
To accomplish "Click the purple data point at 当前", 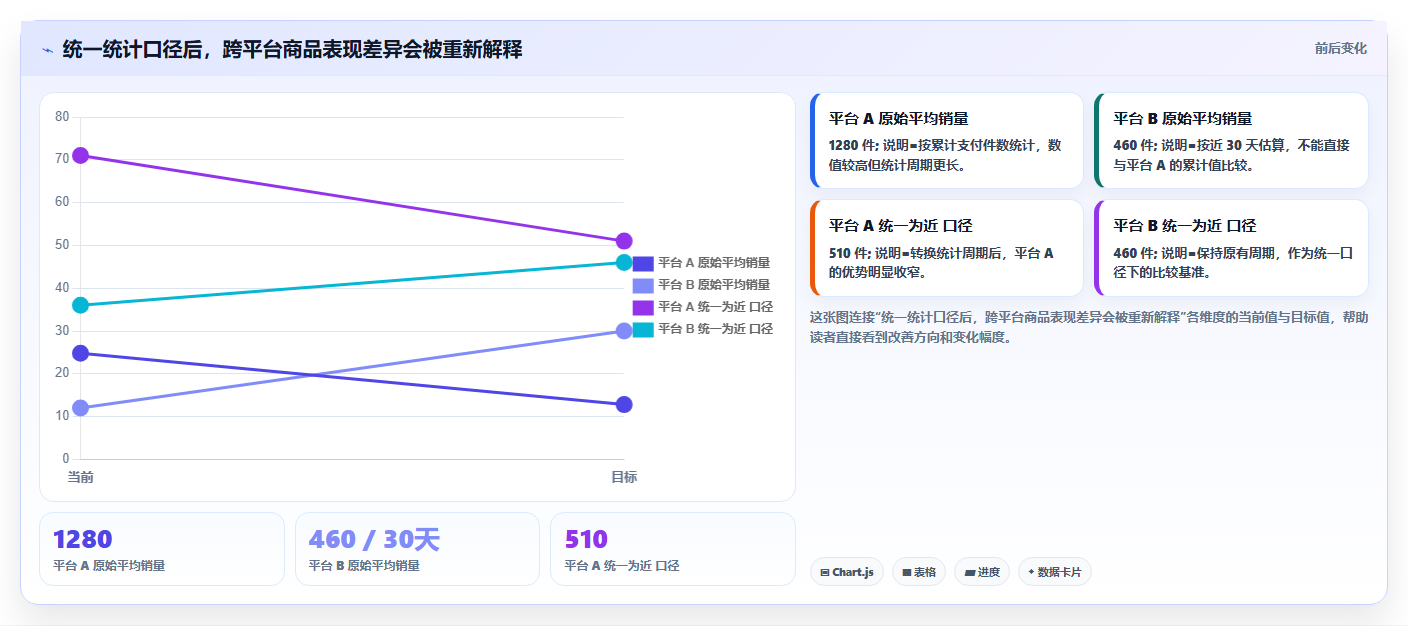I will 81,155.
